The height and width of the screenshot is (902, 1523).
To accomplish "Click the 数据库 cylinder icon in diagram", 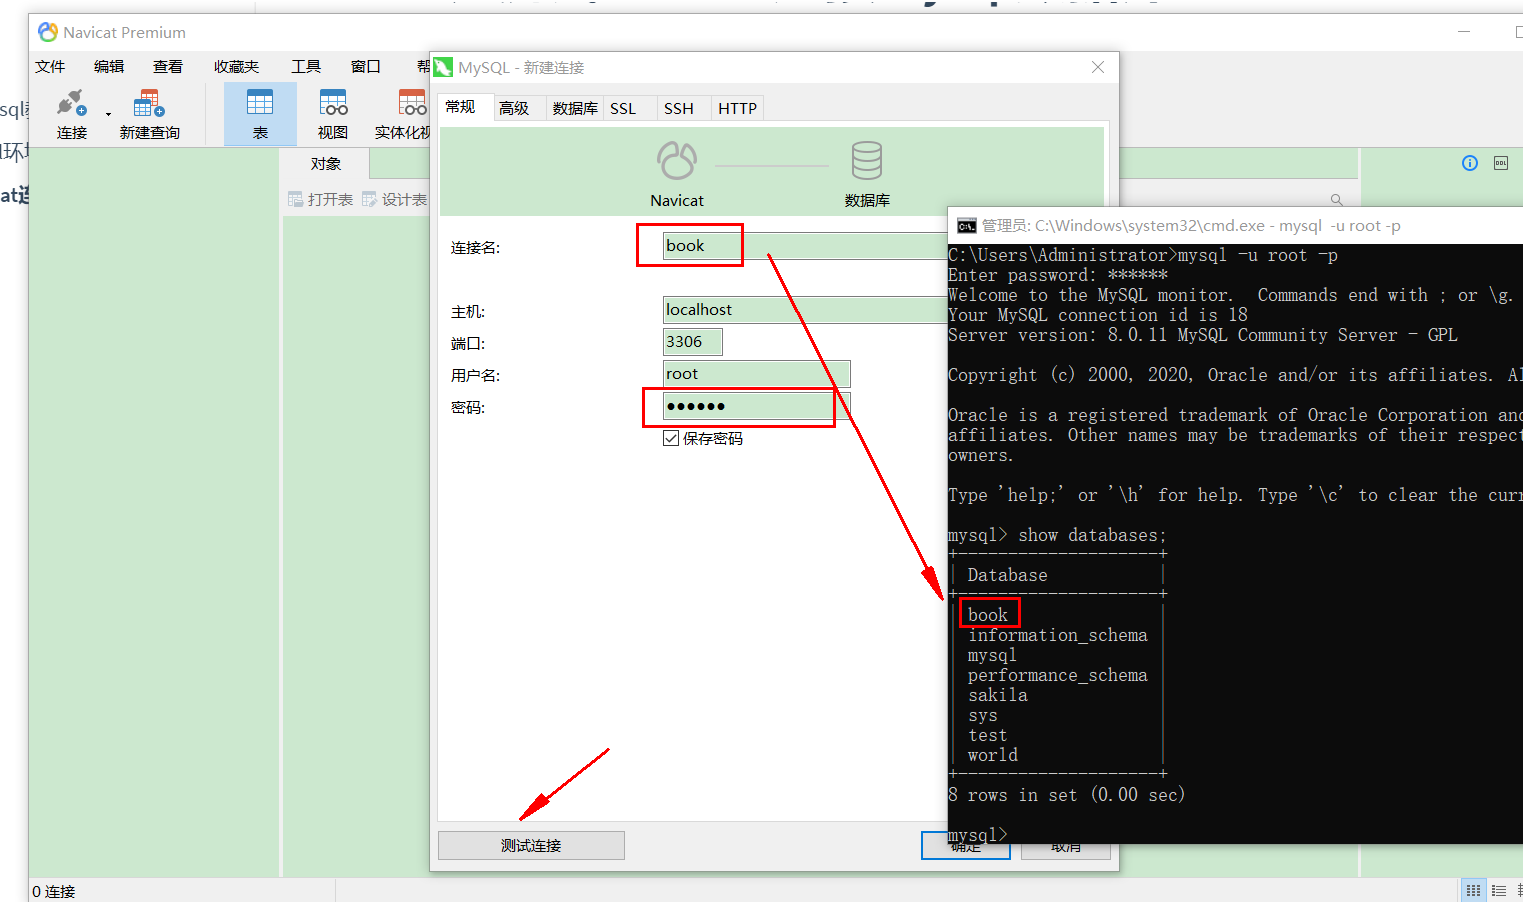I will point(867,160).
